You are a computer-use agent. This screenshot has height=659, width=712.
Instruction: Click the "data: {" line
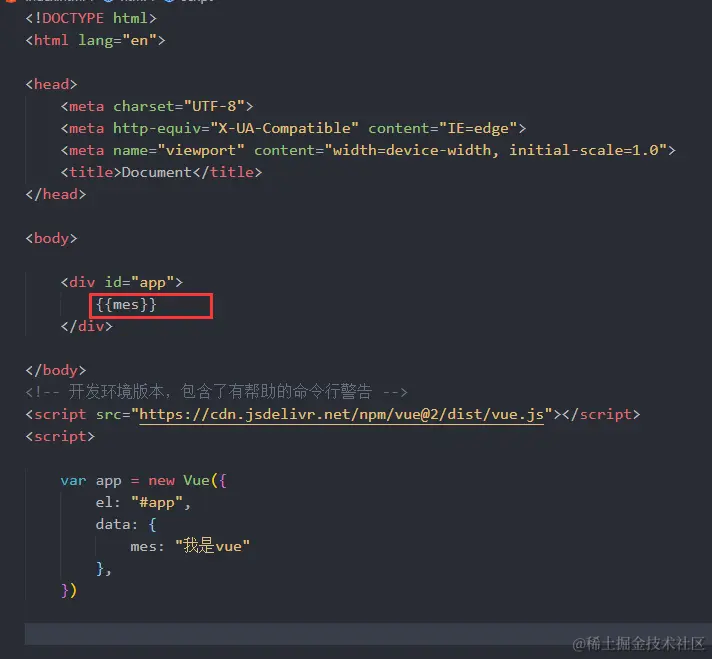[126, 525]
